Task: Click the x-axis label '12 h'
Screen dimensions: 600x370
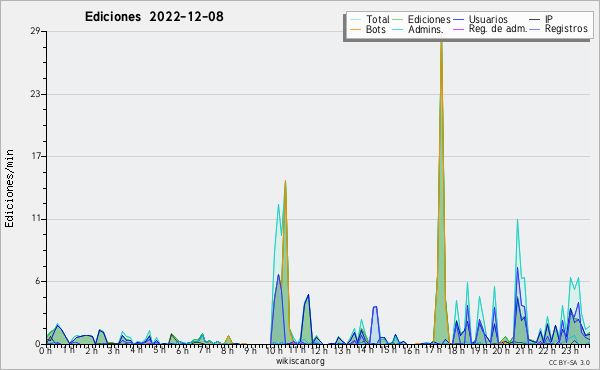Action: (x=320, y=351)
